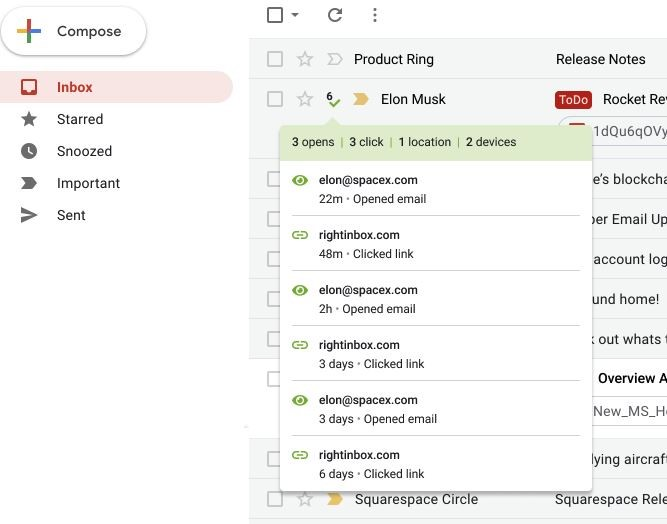Open the Sent folder
The height and width of the screenshot is (524, 667).
point(71,215)
